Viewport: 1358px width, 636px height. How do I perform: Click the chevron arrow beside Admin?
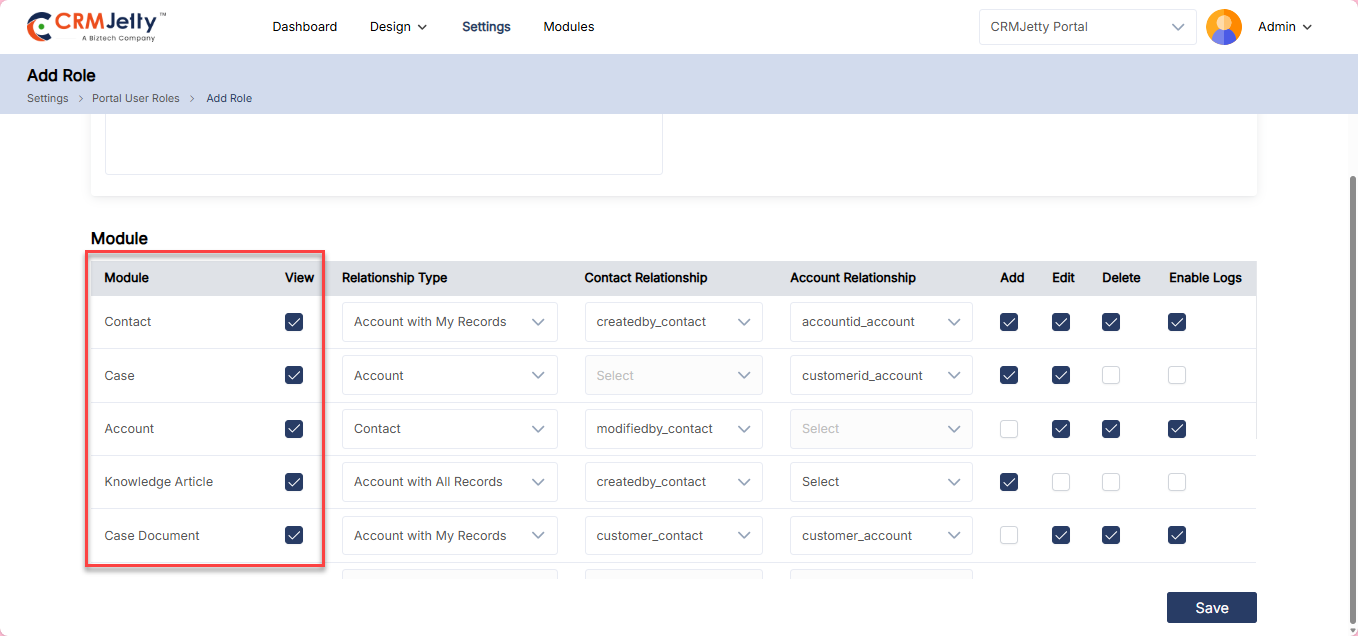pyautogui.click(x=1307, y=27)
